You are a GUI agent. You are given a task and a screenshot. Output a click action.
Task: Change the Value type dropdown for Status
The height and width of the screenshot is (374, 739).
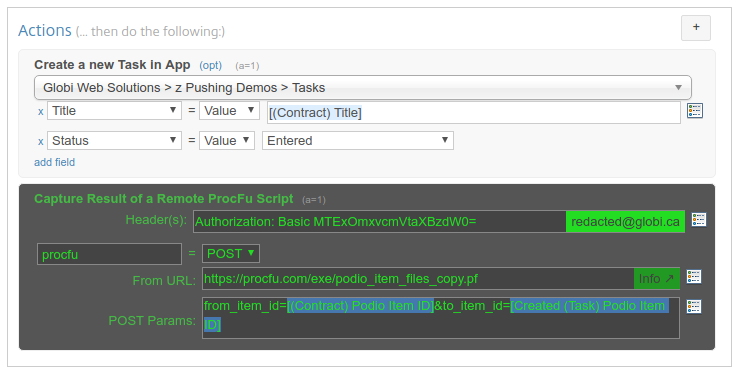pyautogui.click(x=227, y=141)
